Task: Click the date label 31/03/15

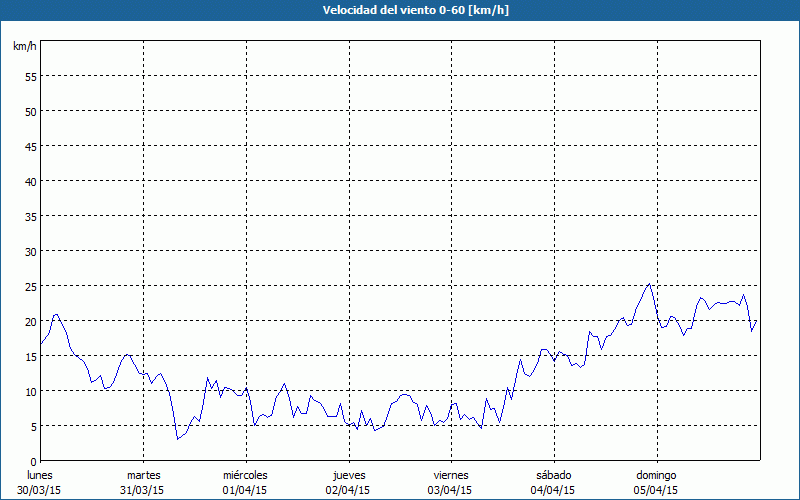Action: [143, 490]
